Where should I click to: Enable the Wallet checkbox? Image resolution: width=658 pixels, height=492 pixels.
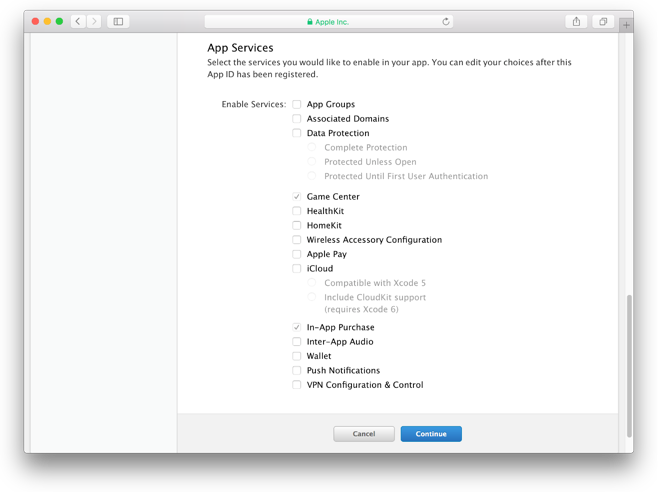(297, 356)
